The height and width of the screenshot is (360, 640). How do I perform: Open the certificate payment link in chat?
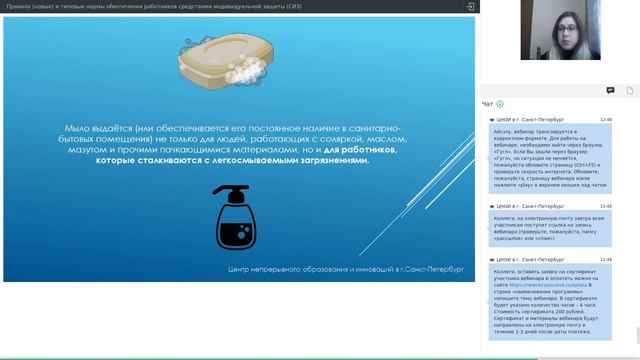(548, 285)
